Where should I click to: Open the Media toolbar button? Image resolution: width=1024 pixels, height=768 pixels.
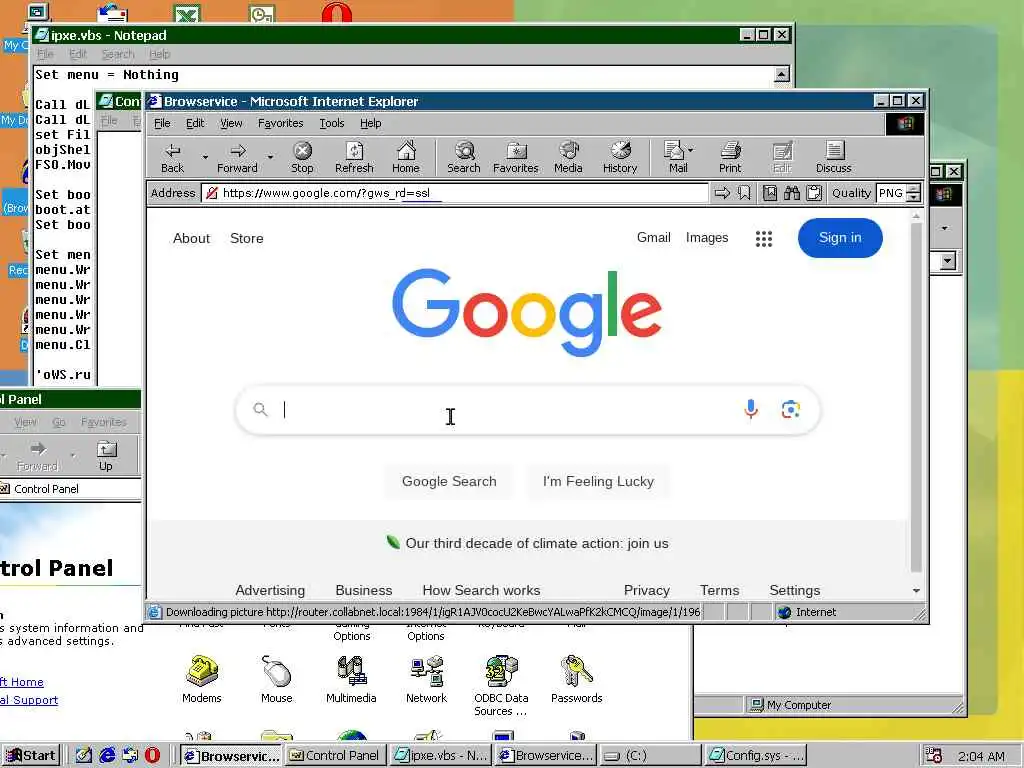click(568, 157)
